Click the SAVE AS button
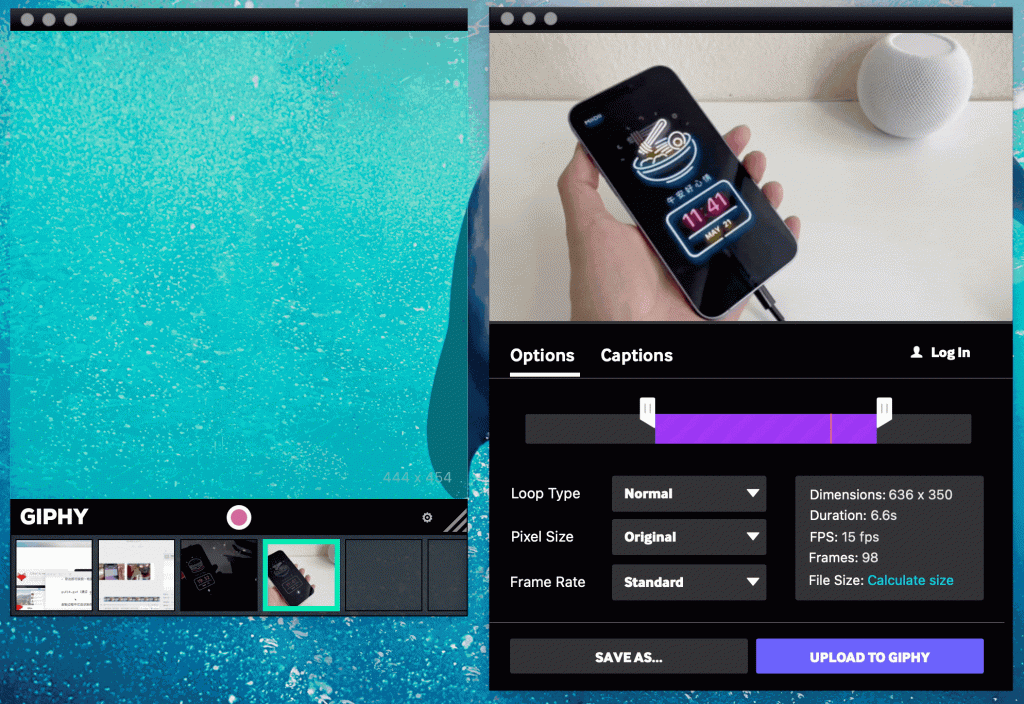 point(628,656)
